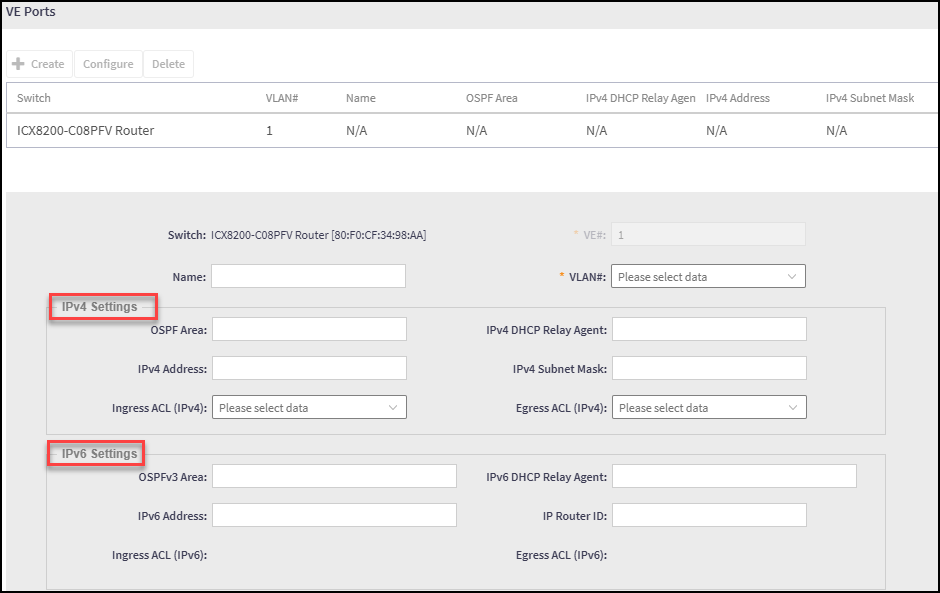Click the Configure button
Viewport: 940px width, 593px height.
(108, 64)
